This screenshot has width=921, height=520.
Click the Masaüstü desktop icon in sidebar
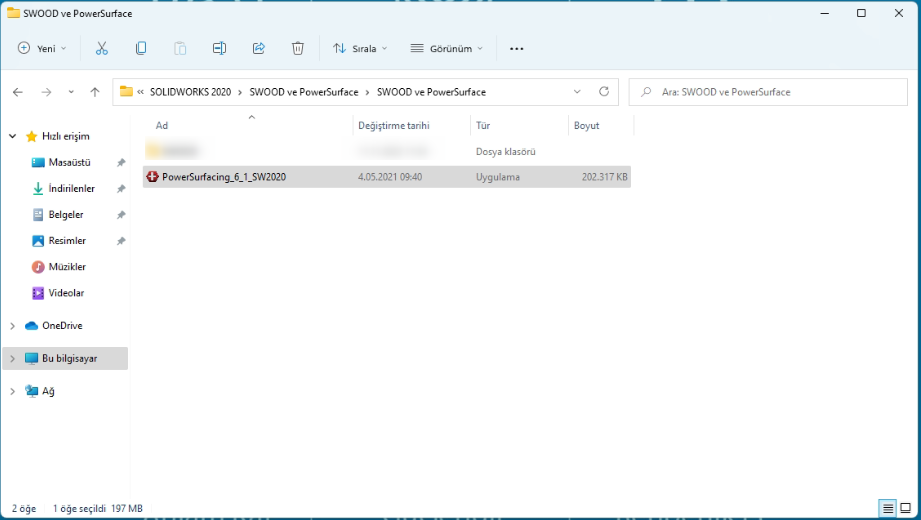click(38, 163)
